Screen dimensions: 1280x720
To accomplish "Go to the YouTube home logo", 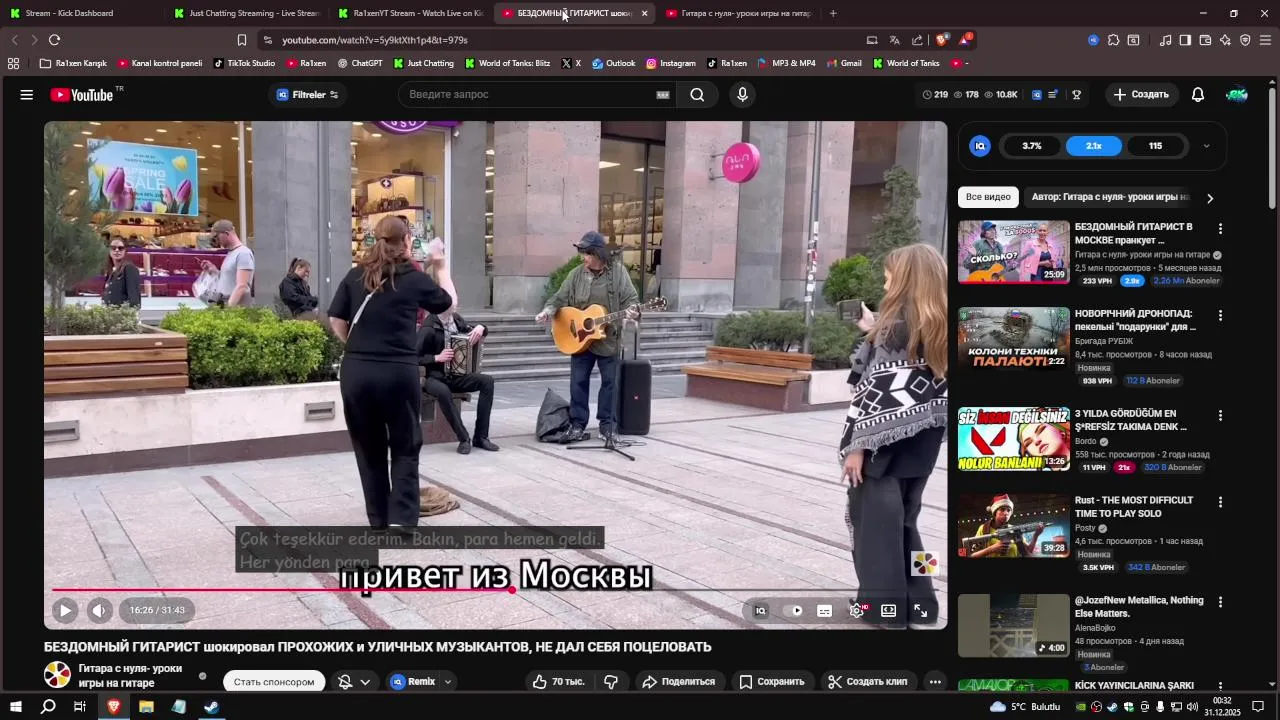I will pos(82,95).
